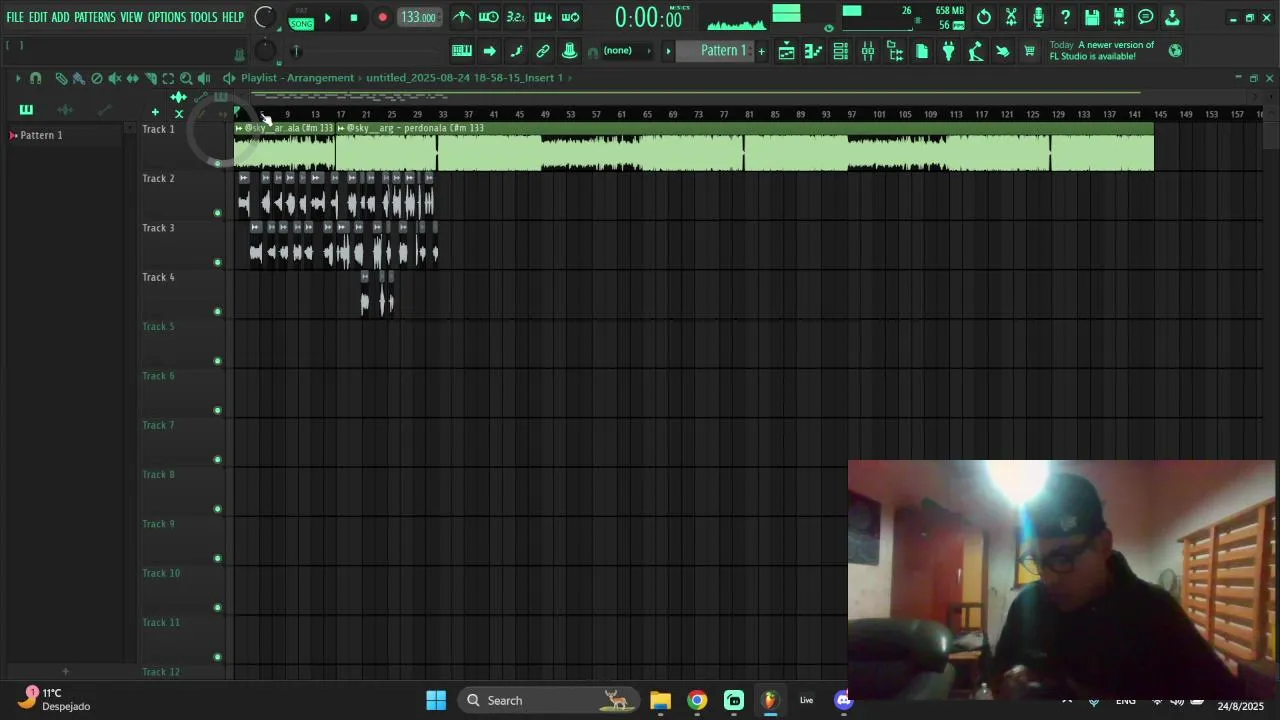Mute Track 3 with its green dot

(217, 262)
